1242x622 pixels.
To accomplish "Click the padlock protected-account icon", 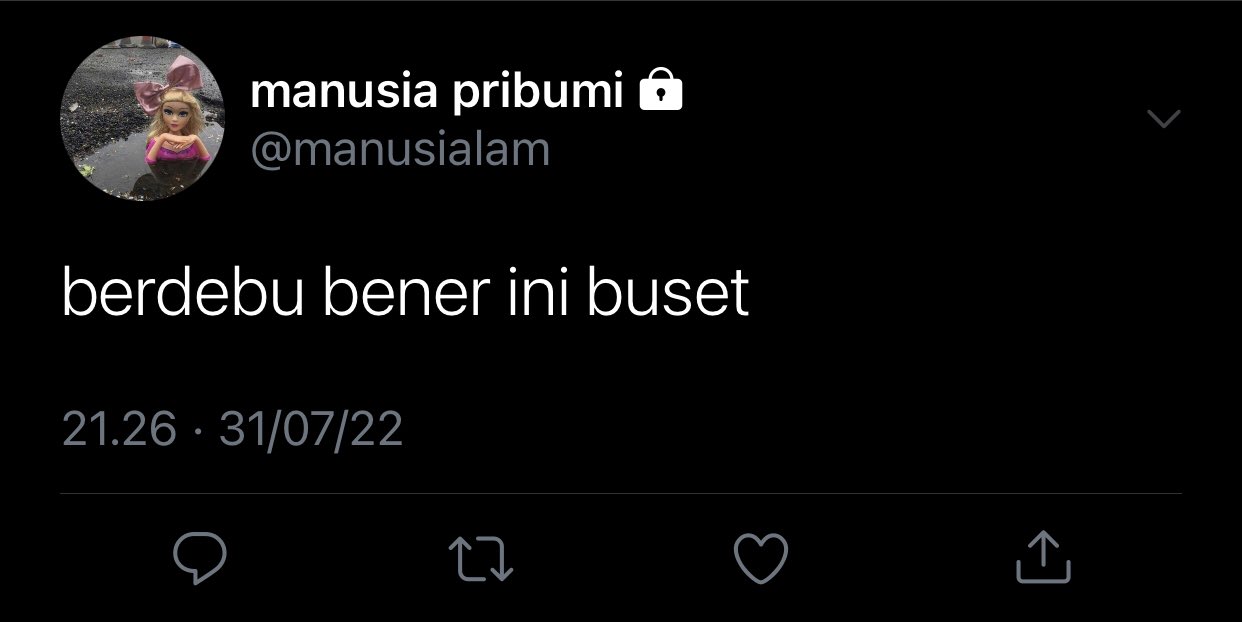I will coord(660,90).
